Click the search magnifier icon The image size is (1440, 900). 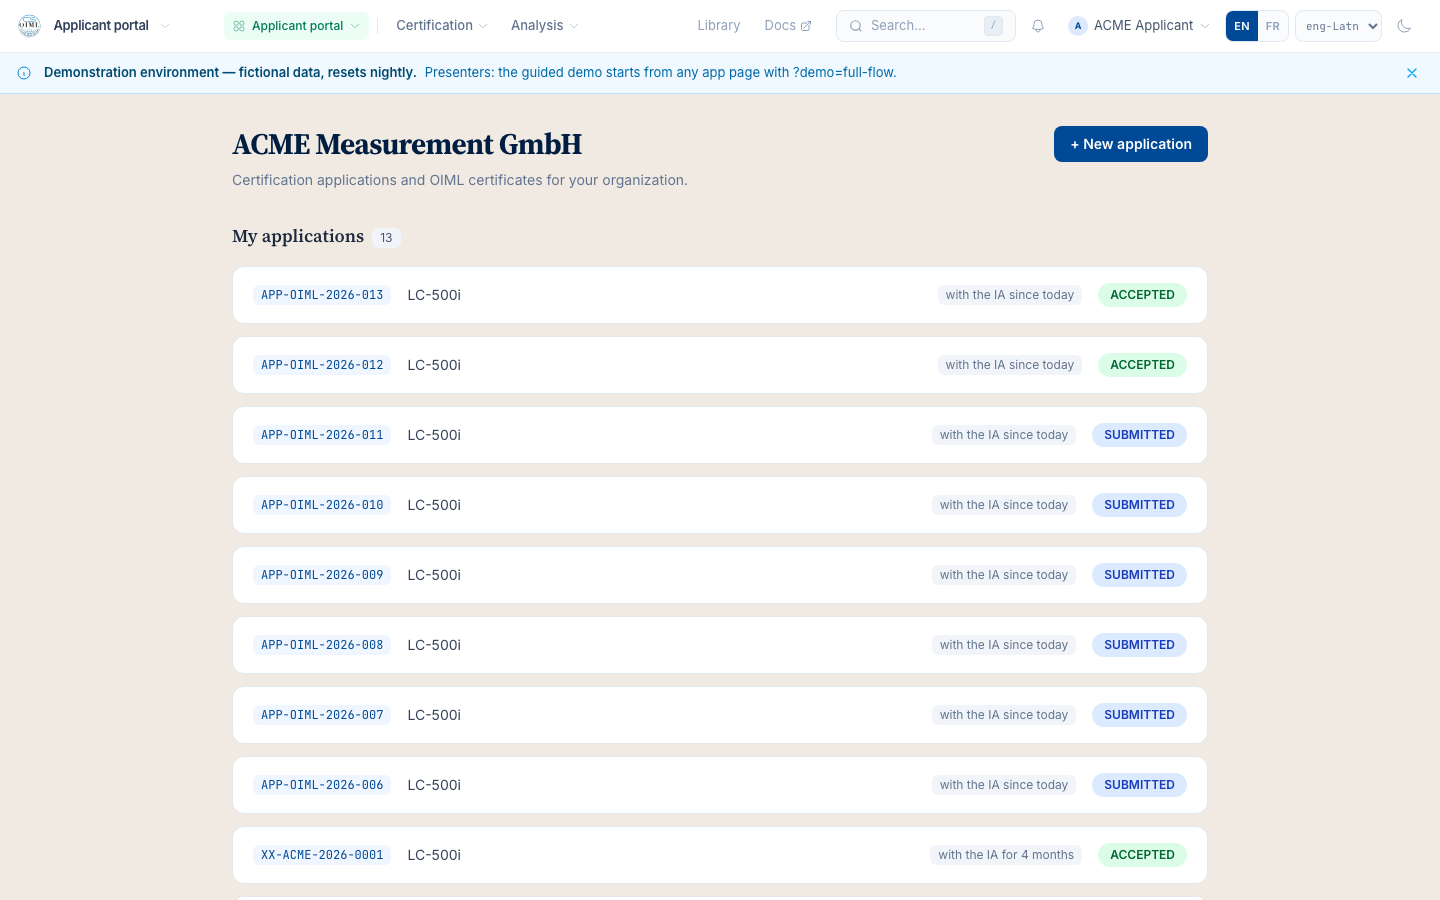click(856, 26)
